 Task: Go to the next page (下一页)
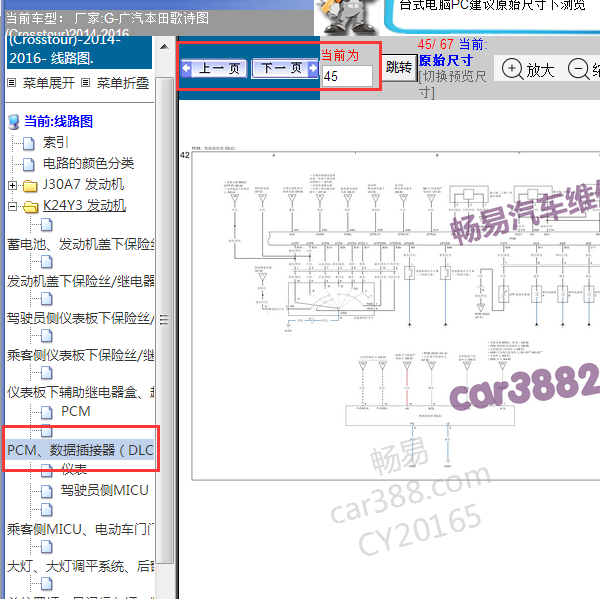coord(285,69)
